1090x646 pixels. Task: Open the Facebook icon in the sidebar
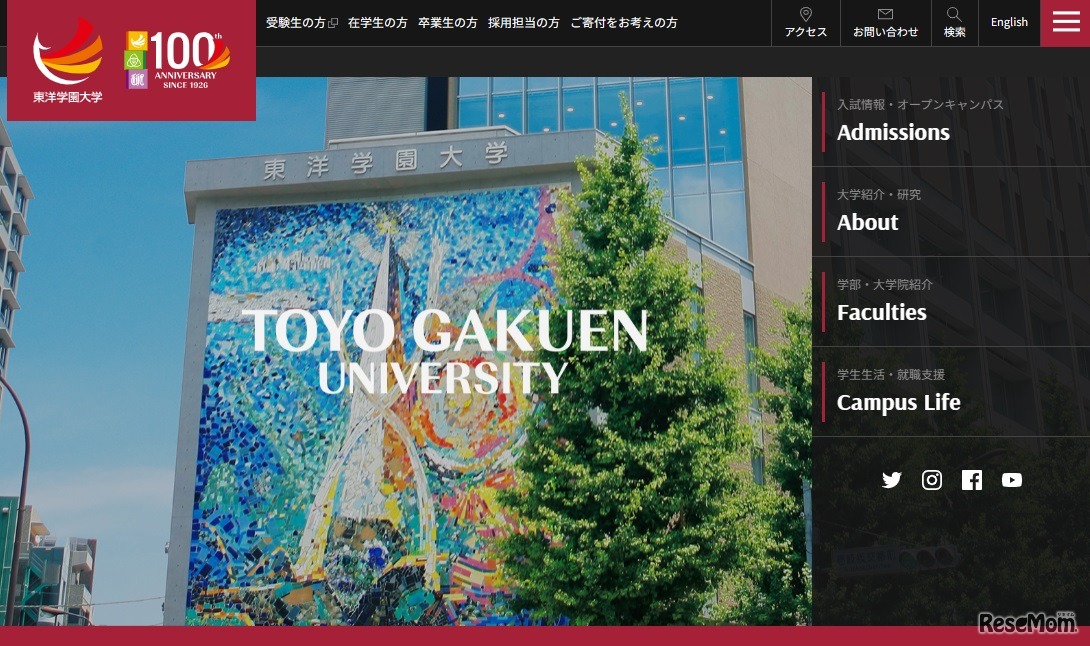pos(971,480)
